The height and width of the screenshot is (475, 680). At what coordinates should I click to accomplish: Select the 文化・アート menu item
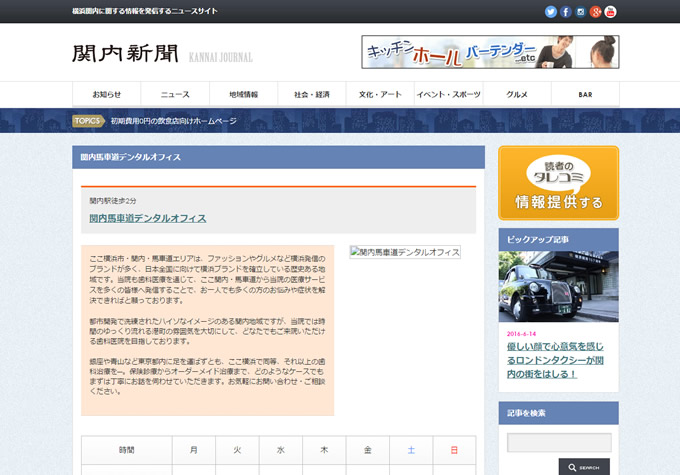click(x=380, y=94)
